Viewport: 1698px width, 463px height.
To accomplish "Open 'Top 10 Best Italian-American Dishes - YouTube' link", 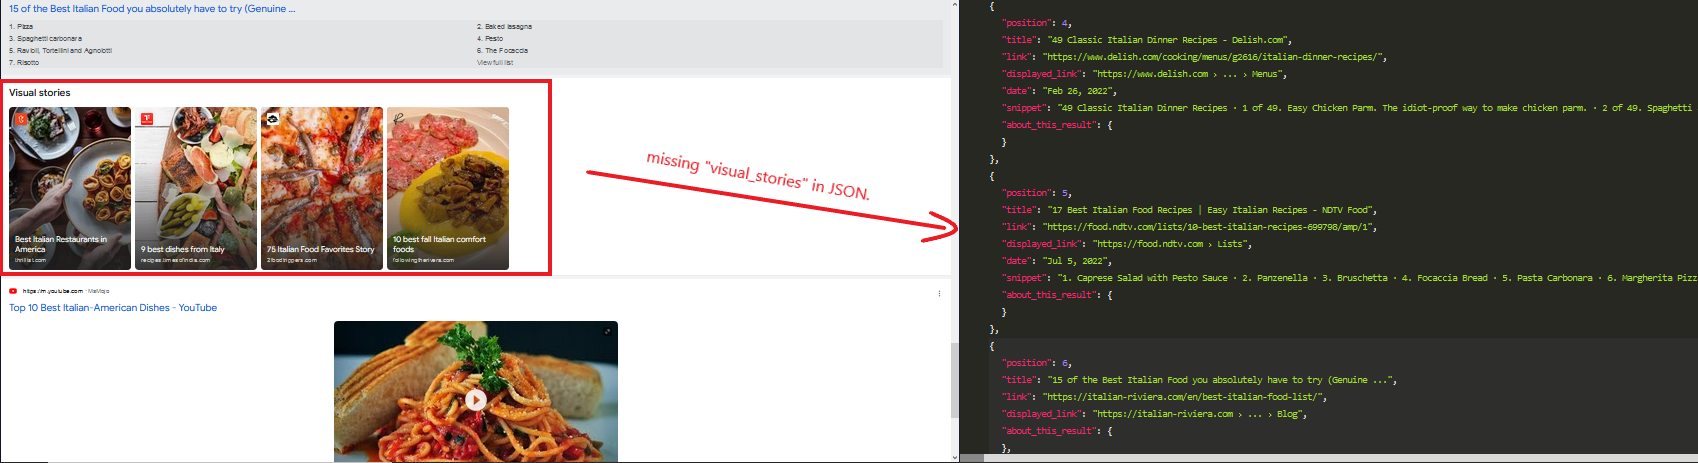I will 113,308.
